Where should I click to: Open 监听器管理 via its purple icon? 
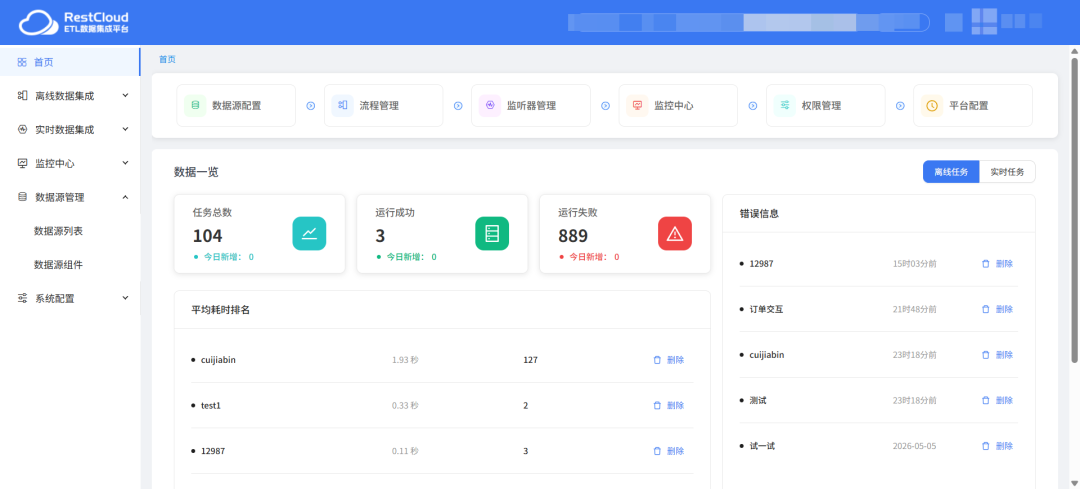pos(490,106)
